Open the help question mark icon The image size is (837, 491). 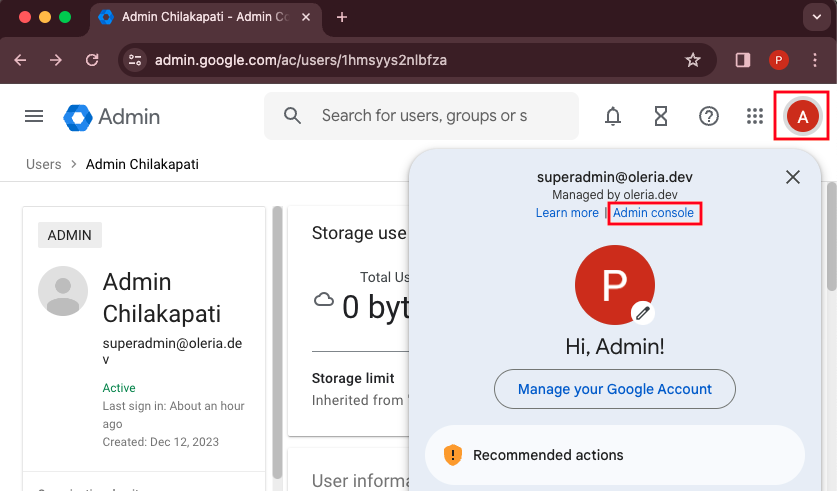coord(709,116)
